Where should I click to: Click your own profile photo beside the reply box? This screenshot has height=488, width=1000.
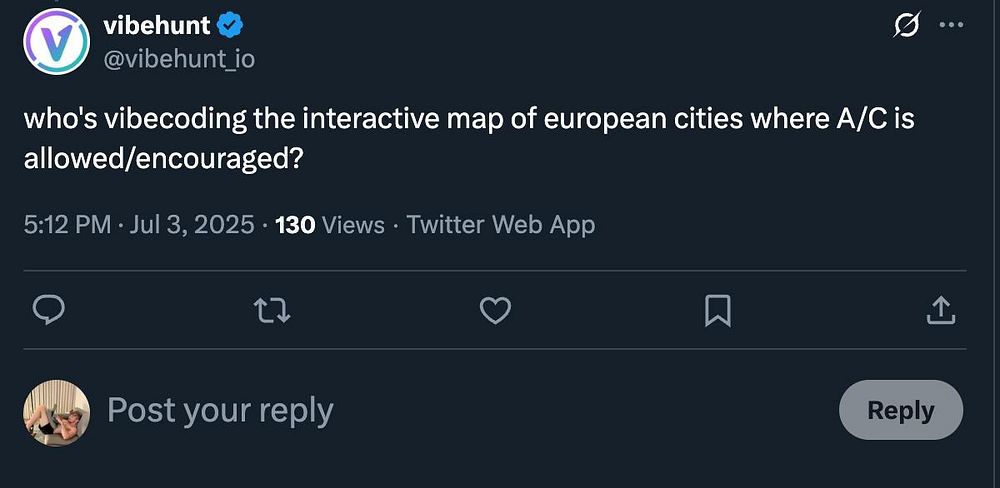pyautogui.click(x=57, y=410)
